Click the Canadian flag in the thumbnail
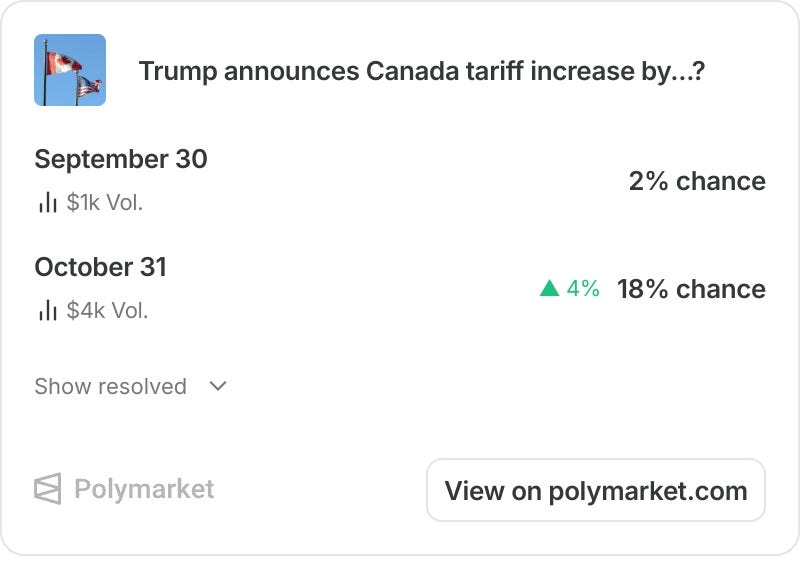Viewport: 800px width, 564px height. coord(63,63)
